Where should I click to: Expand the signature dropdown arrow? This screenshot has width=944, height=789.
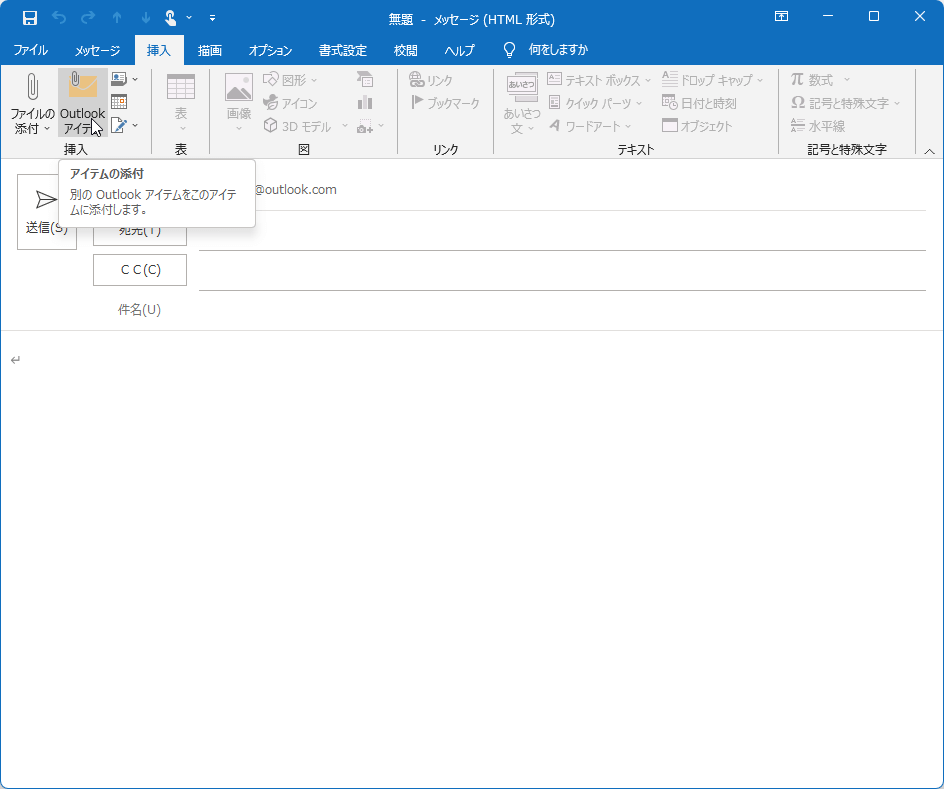click(135, 125)
